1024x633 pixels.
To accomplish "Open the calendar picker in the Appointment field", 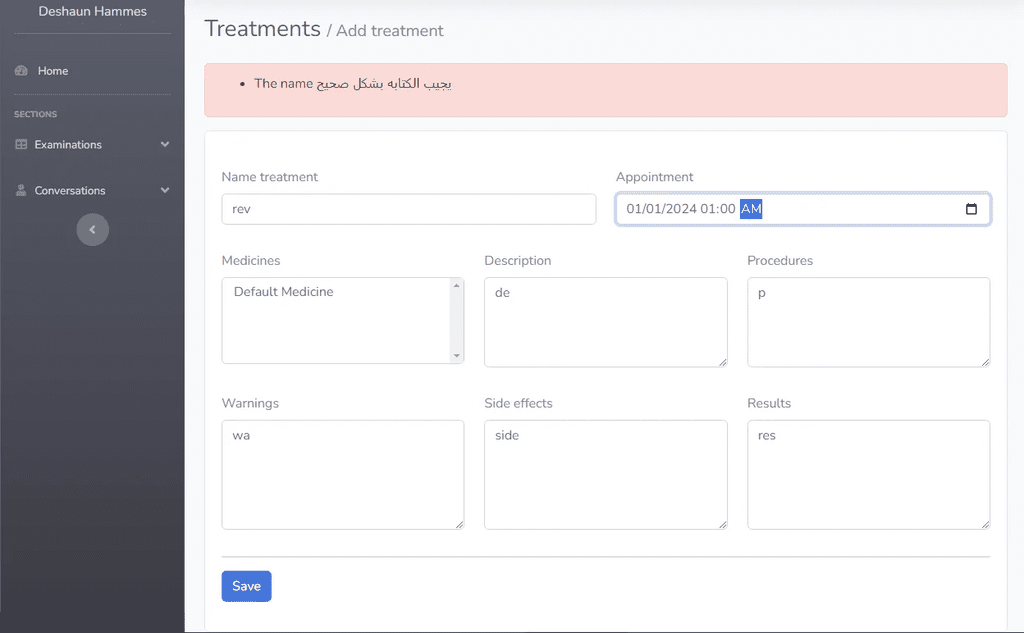I will tap(971, 209).
